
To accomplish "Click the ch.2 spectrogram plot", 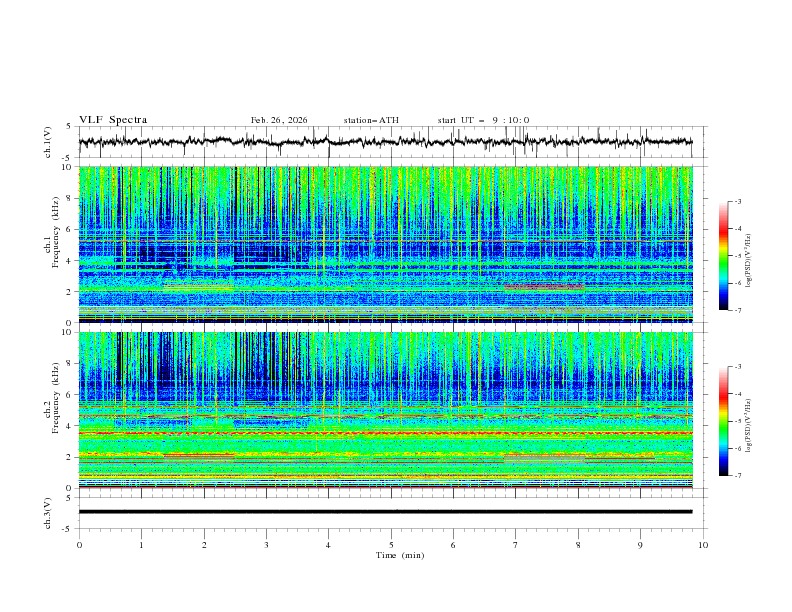I will (x=385, y=410).
